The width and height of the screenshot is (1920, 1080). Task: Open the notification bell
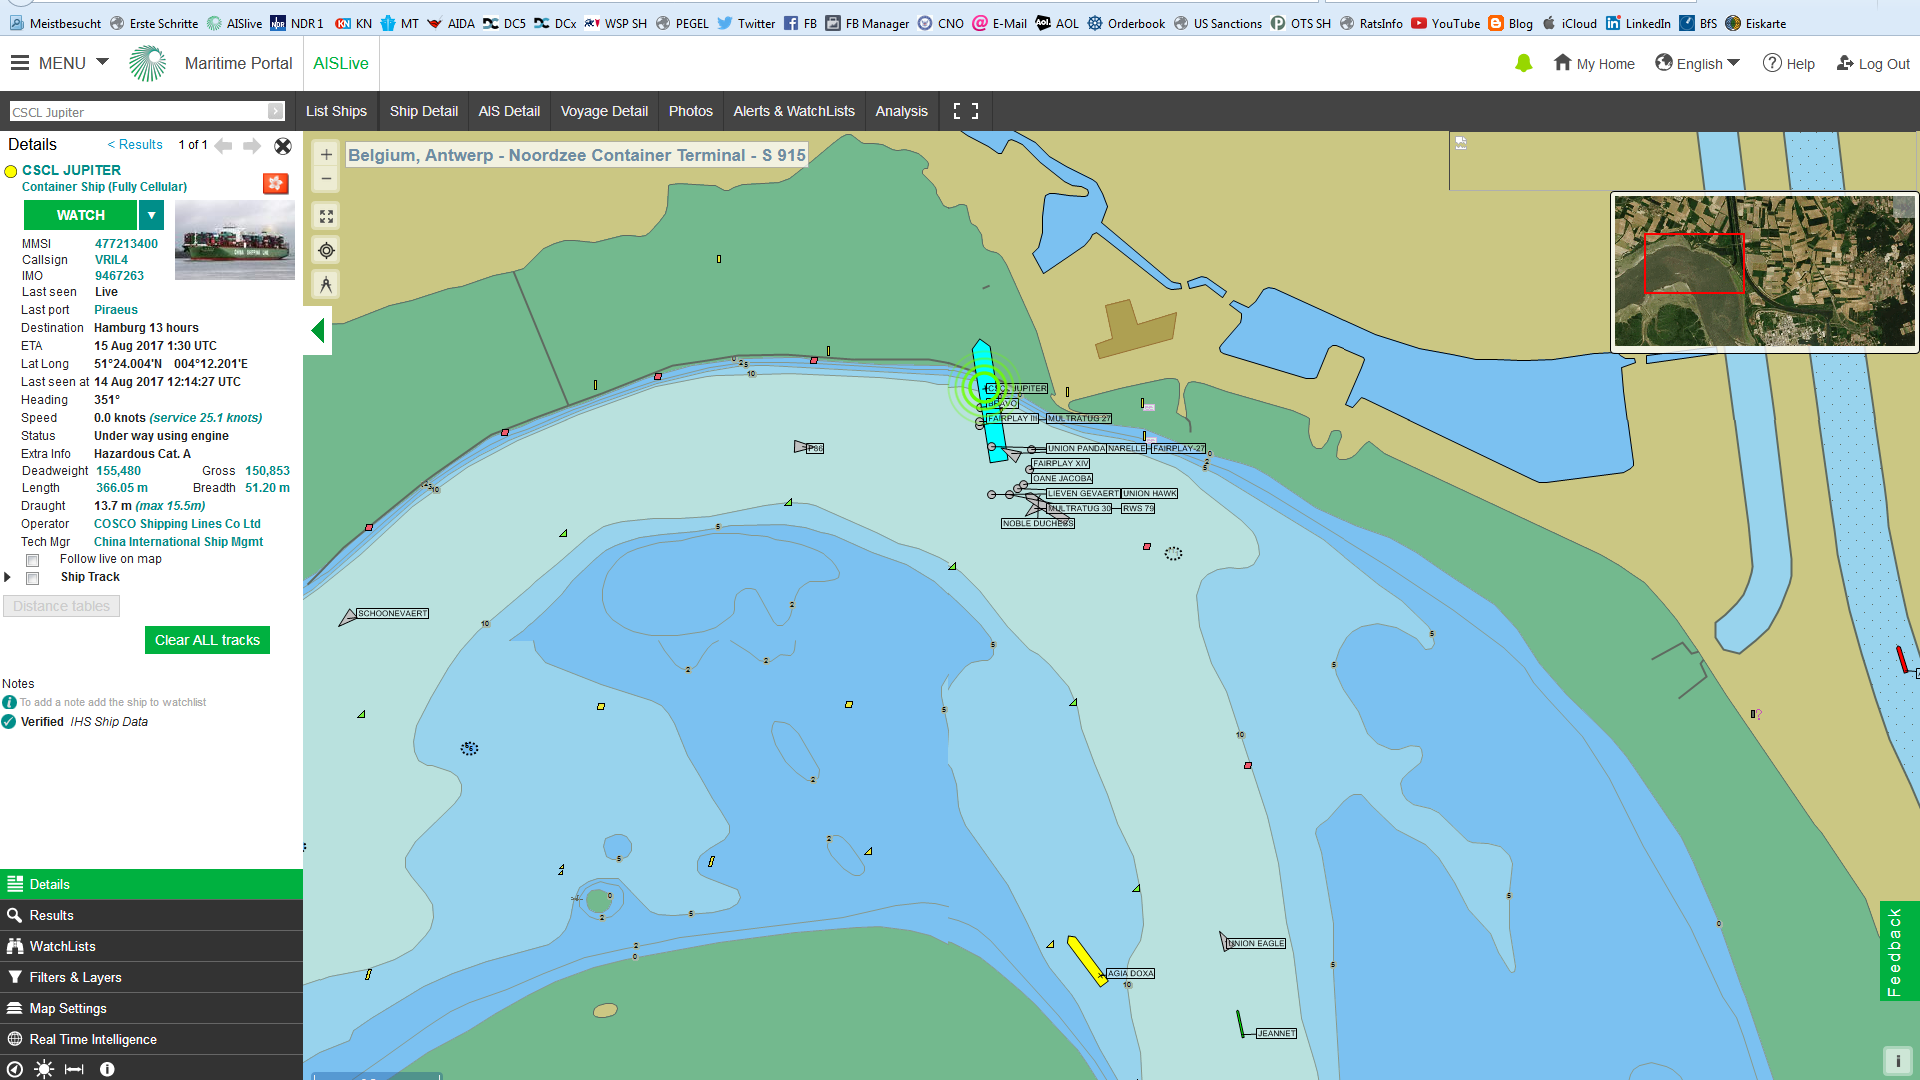point(1523,63)
